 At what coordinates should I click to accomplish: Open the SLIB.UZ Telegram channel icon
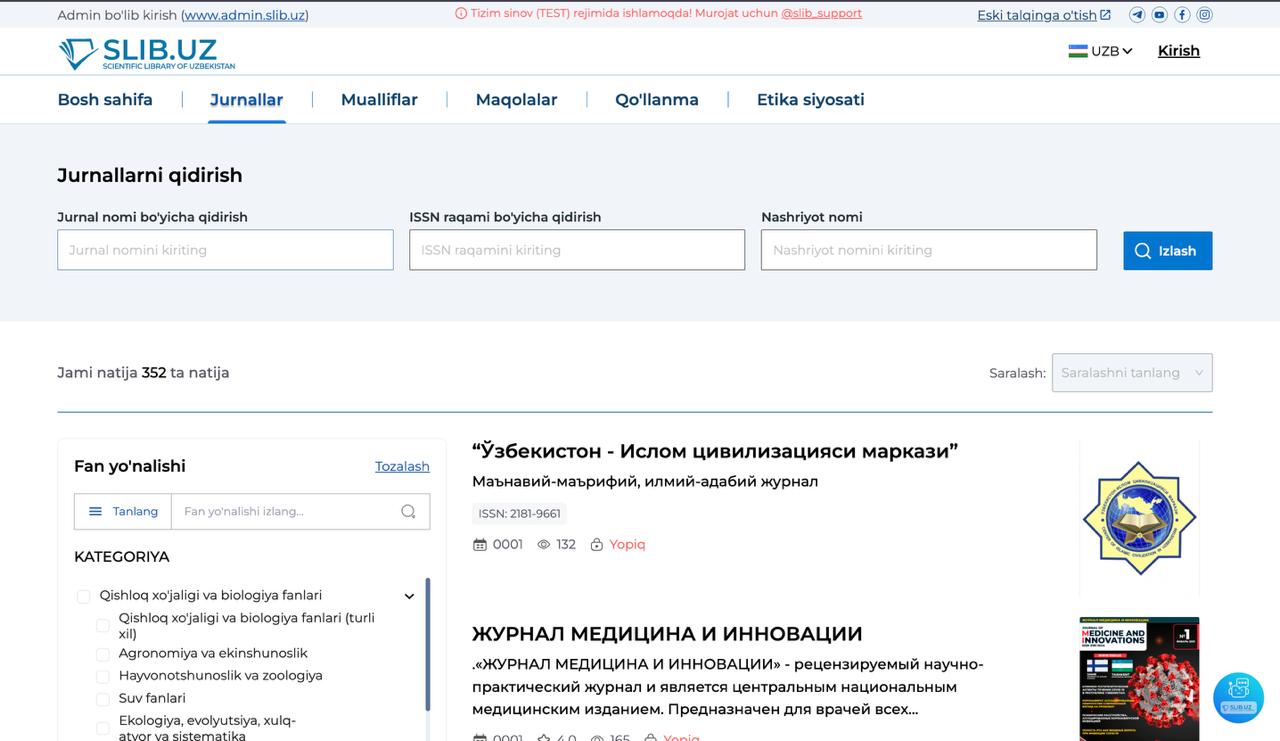[x=1136, y=14]
